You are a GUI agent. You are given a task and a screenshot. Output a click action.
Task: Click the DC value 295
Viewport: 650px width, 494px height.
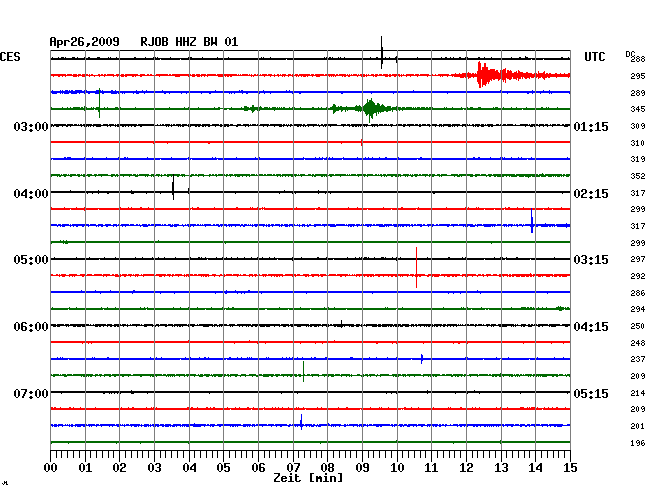638,76
